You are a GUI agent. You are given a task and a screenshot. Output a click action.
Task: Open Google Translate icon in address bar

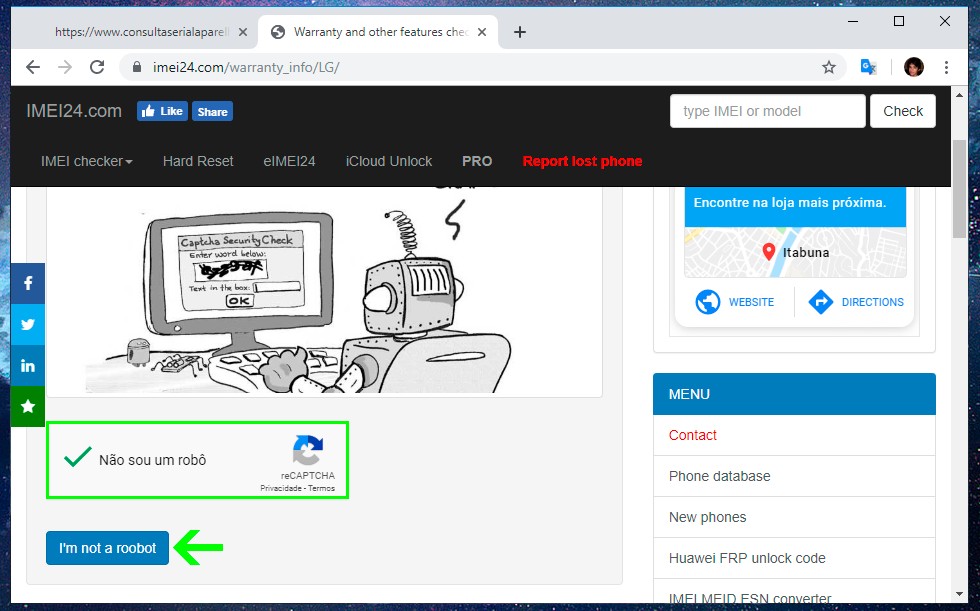868,67
